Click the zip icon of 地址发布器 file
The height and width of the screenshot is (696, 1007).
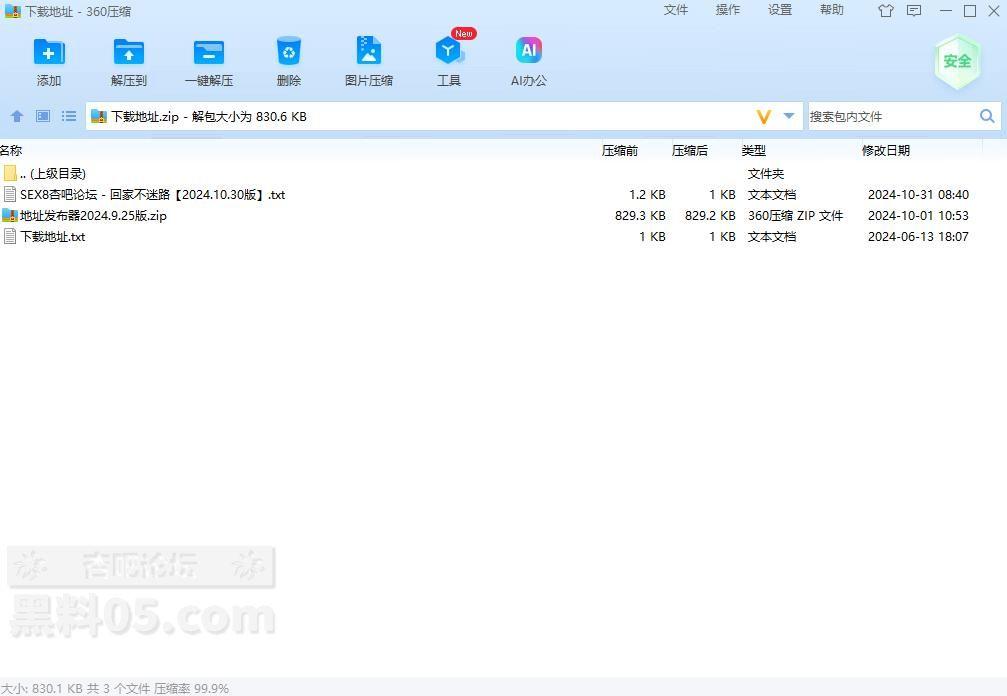click(10, 215)
